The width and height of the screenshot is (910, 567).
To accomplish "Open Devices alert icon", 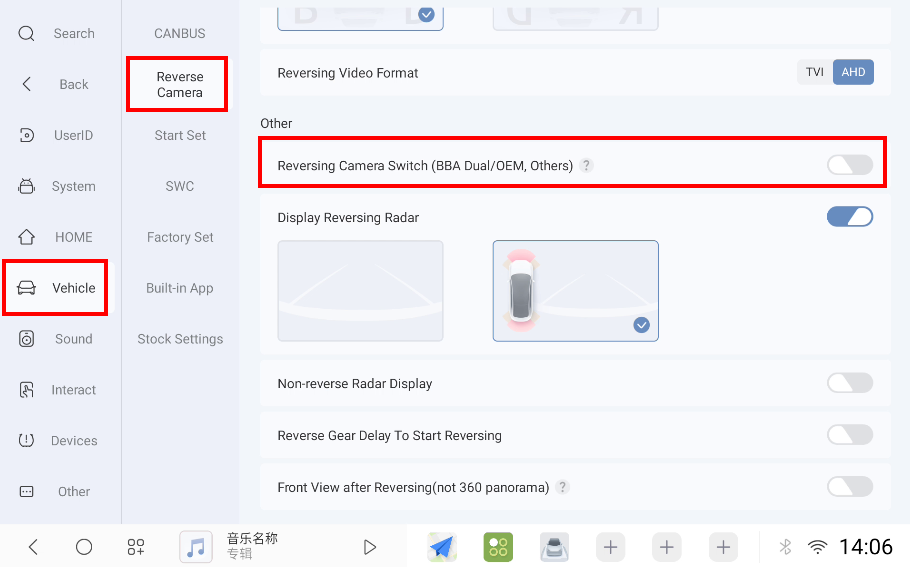I will (x=26, y=440).
